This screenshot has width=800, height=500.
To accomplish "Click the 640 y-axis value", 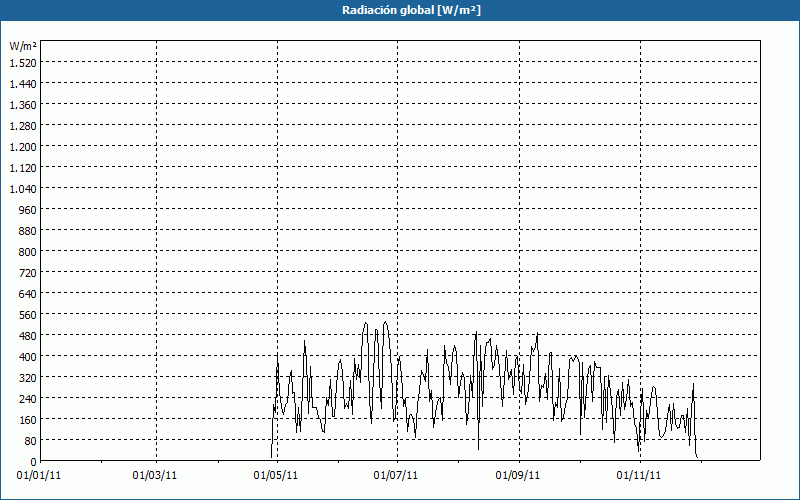I will click(x=29, y=294).
